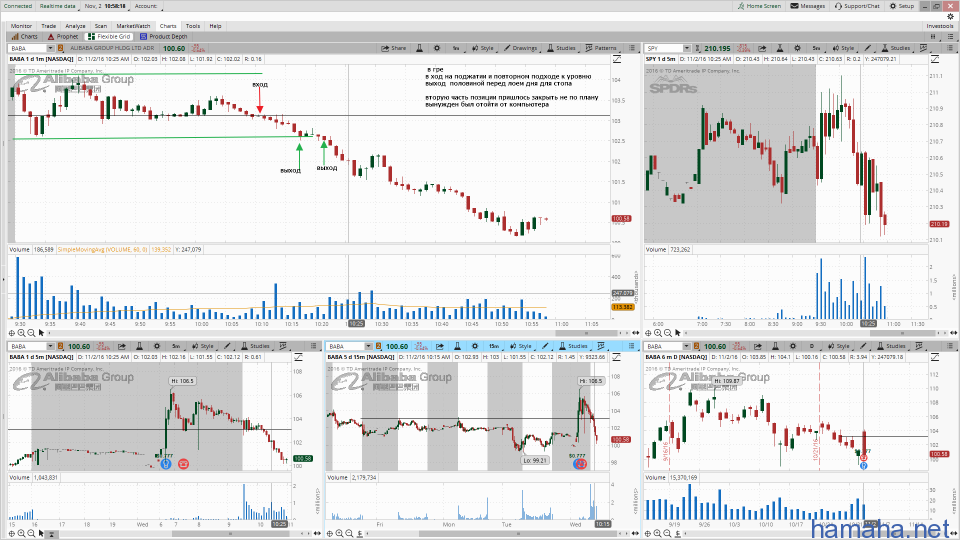Go to the MarketWatch tab
The width and height of the screenshot is (960, 540).
[133, 26]
